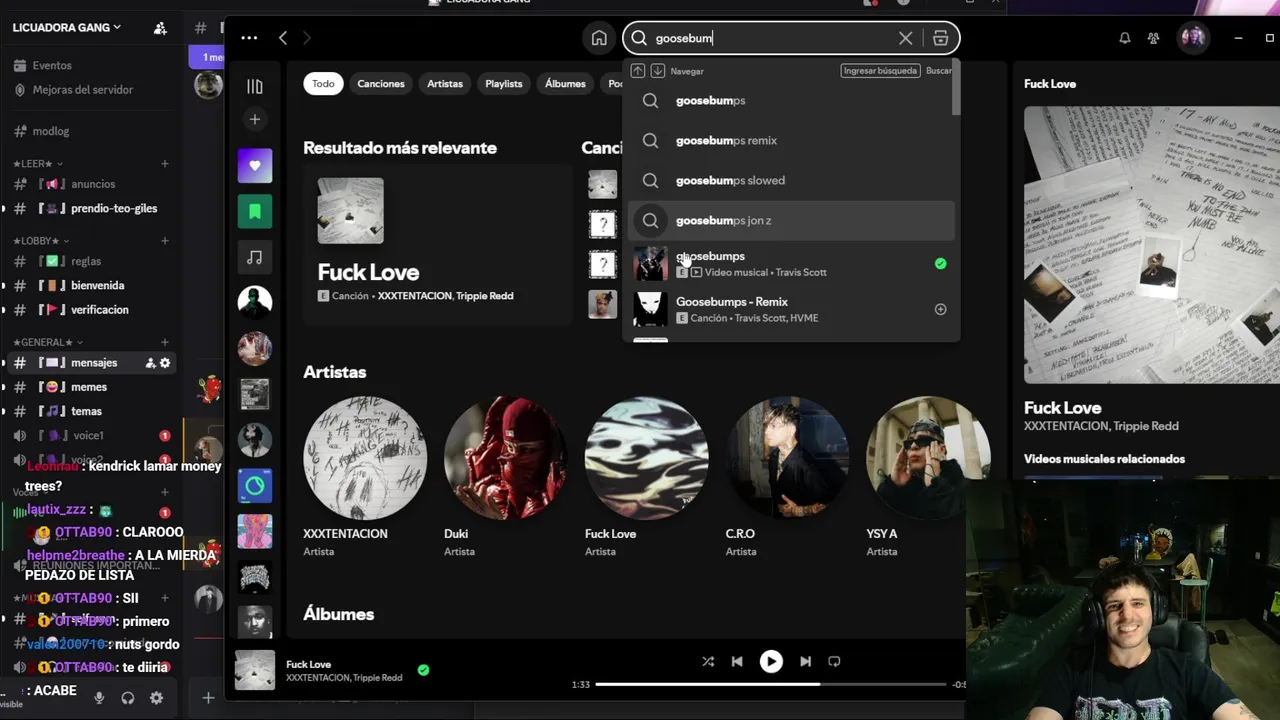
Task: Skip to next track
Action: click(805, 661)
